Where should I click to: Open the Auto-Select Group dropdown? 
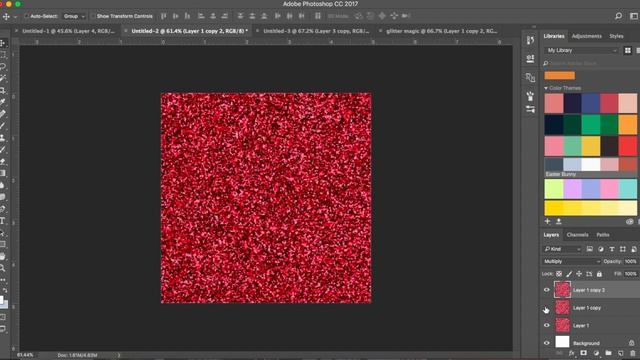tap(74, 16)
